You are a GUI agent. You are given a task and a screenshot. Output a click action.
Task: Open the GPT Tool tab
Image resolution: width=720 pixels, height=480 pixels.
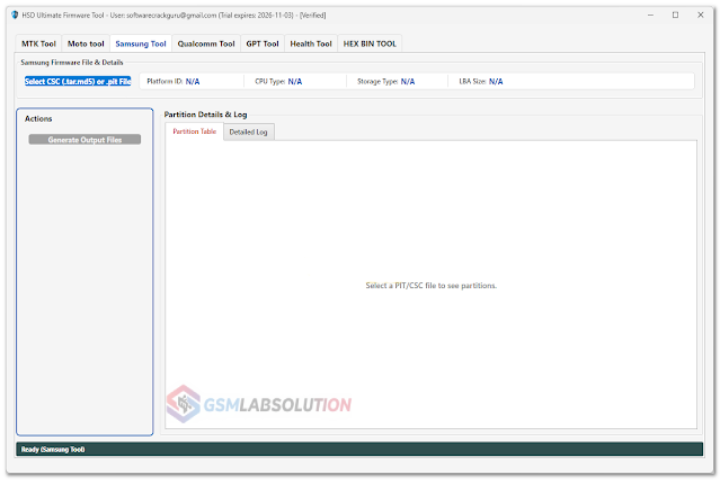pos(262,44)
